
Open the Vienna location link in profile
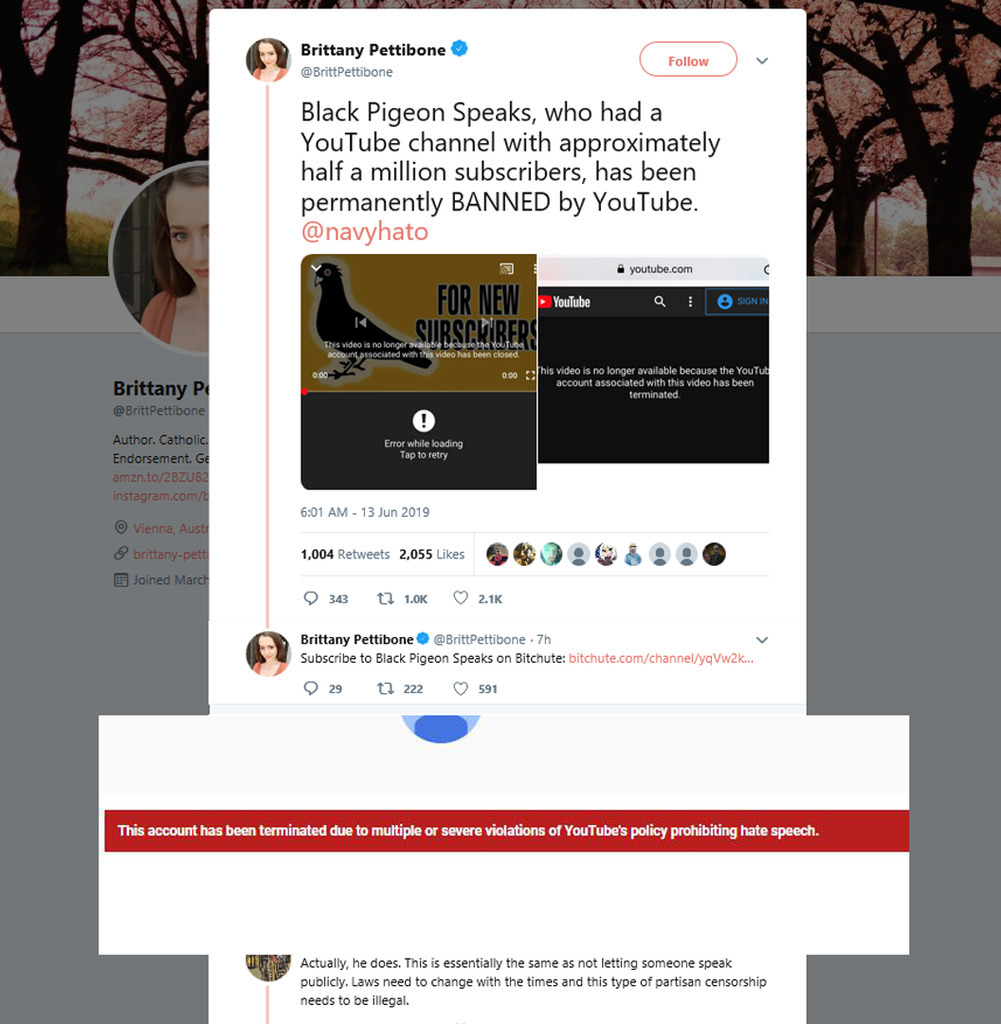pos(170,528)
